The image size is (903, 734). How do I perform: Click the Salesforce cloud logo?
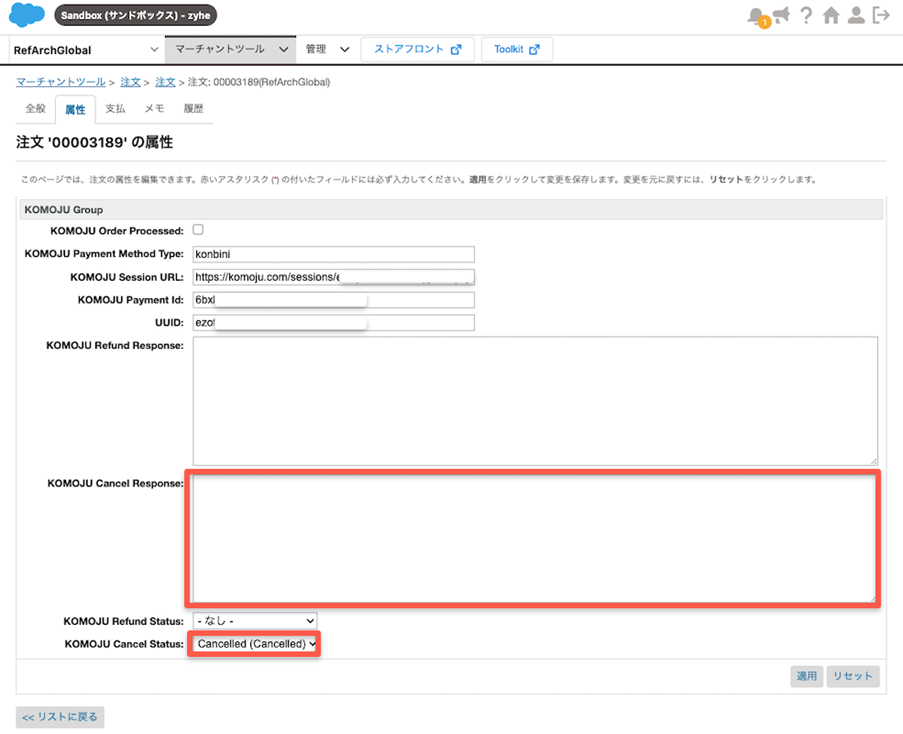(x=26, y=15)
